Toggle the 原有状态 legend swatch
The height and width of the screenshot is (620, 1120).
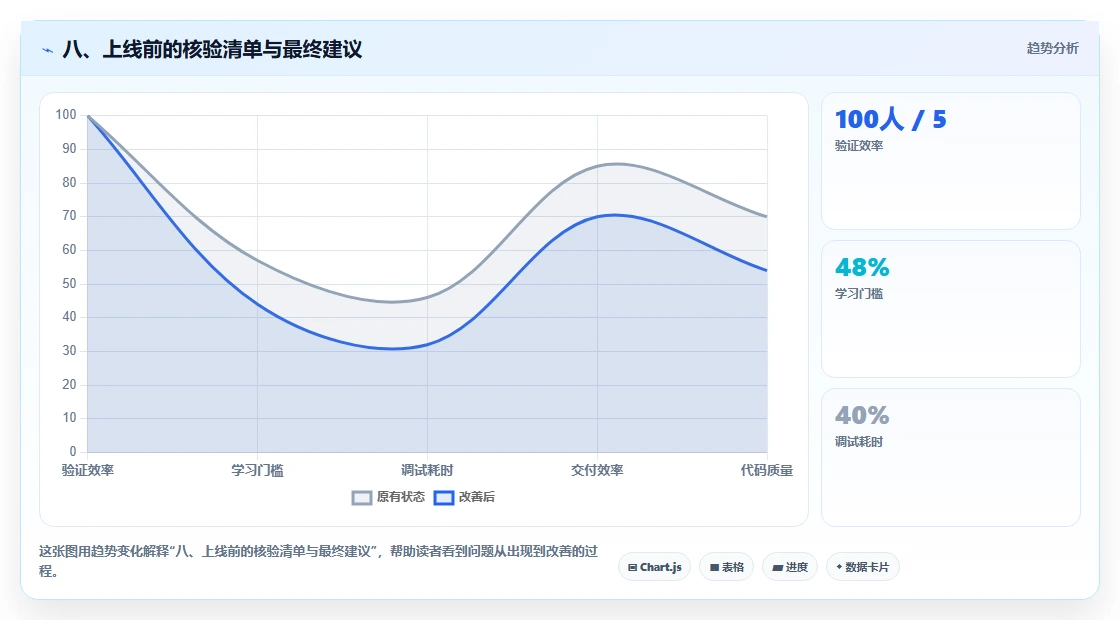[362, 498]
